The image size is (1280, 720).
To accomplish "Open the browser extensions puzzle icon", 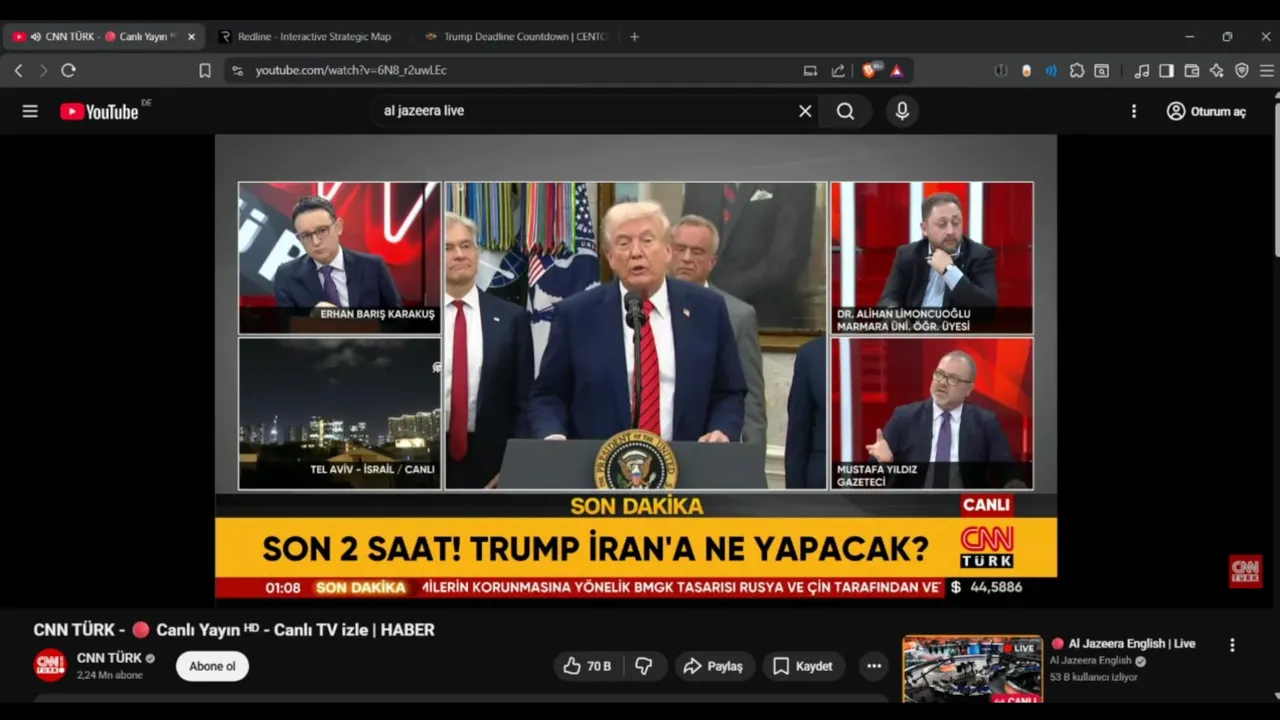I will (x=1077, y=70).
